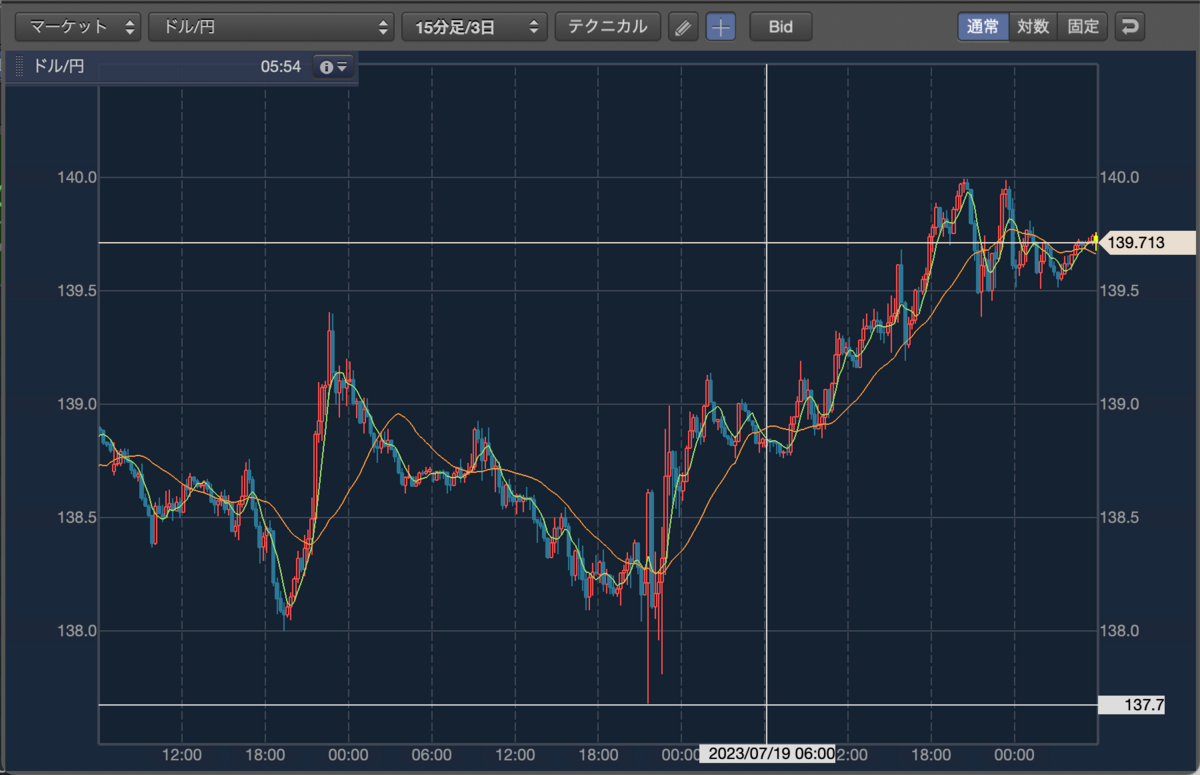Open the info dropdown in ドル/円 panel
This screenshot has height=775, width=1200.
(332, 67)
